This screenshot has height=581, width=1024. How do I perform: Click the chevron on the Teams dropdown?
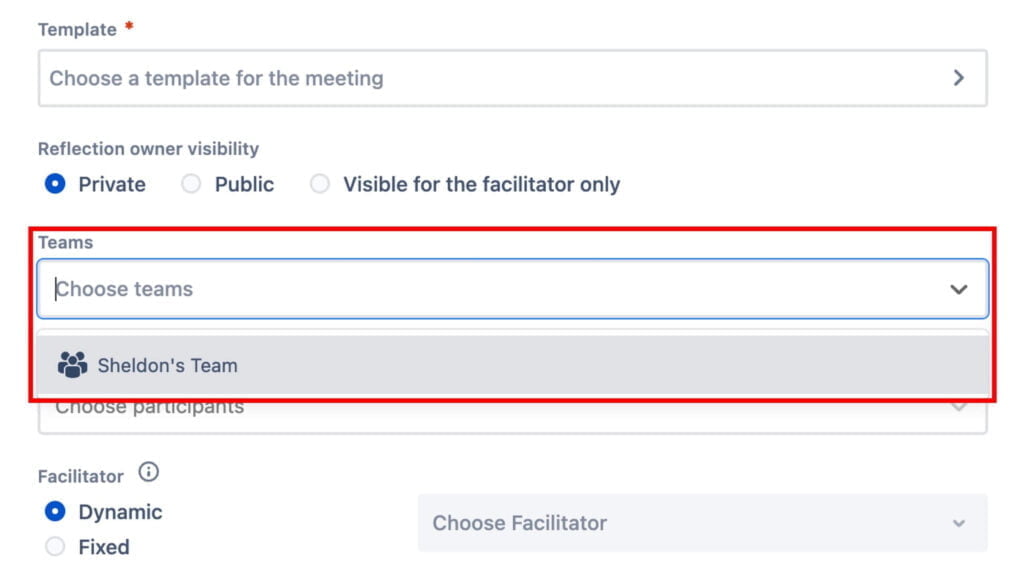click(958, 287)
